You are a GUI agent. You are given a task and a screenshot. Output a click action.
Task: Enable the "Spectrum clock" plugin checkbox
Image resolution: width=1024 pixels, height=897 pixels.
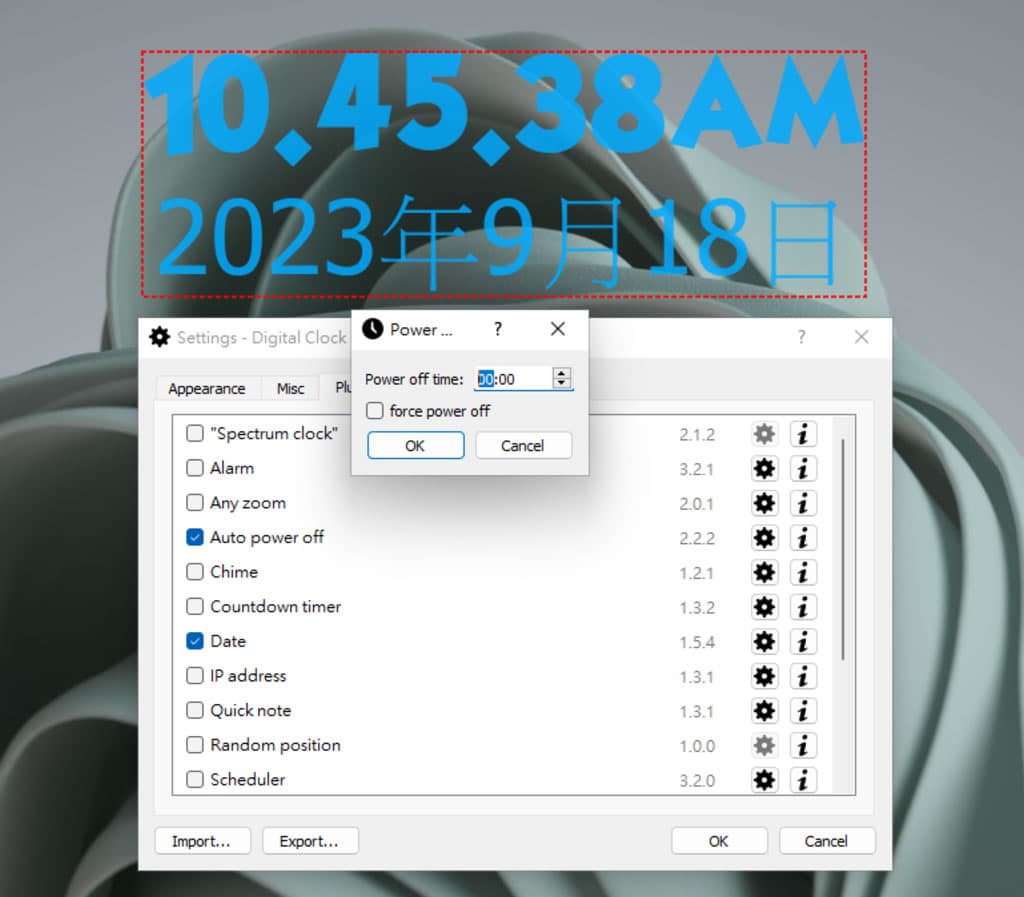[195, 433]
